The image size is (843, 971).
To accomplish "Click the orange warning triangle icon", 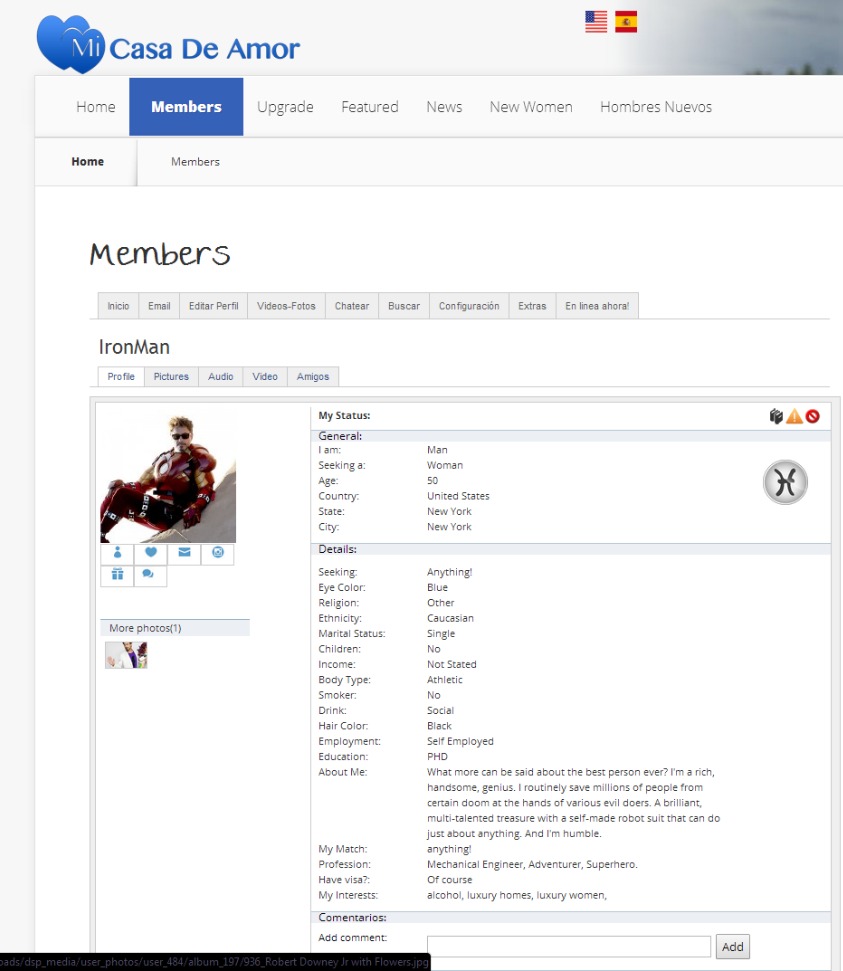I will point(794,416).
